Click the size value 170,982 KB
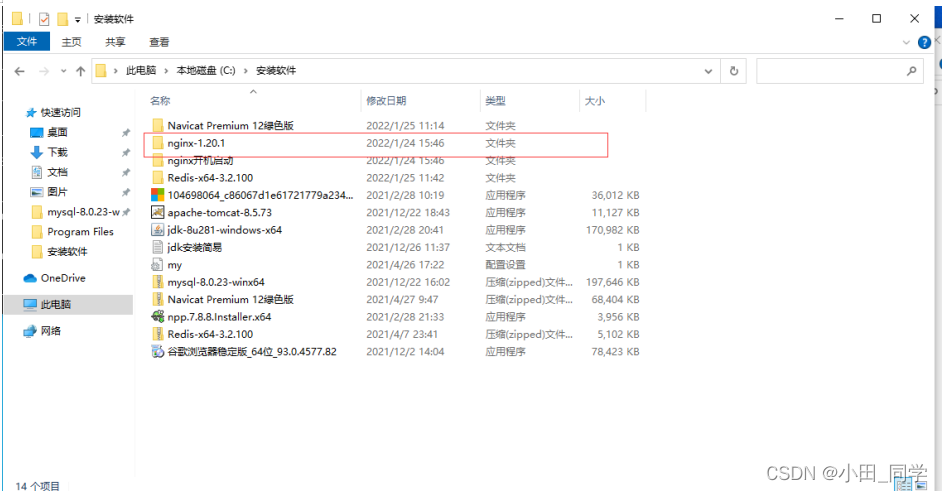The image size is (942, 492). pos(613,230)
